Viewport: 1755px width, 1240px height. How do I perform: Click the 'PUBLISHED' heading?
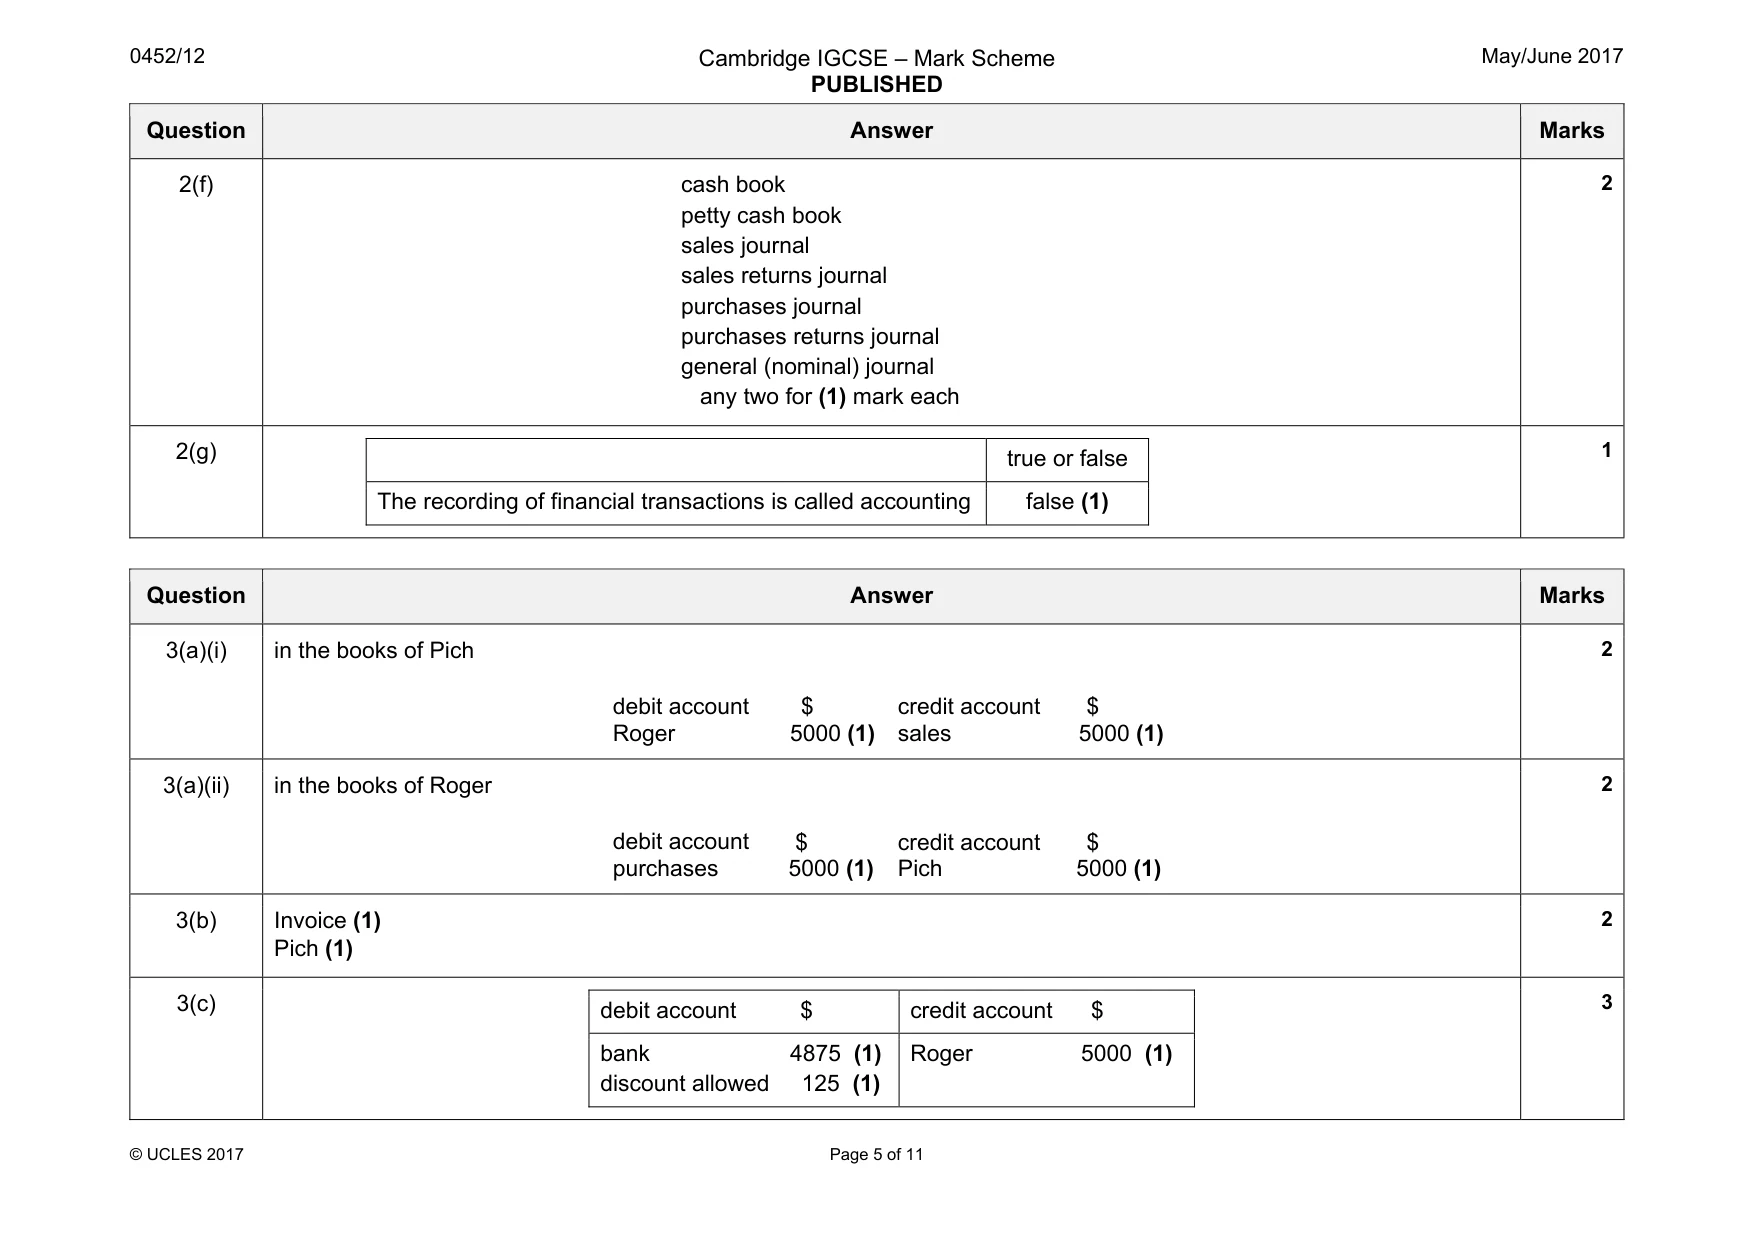pos(876,85)
